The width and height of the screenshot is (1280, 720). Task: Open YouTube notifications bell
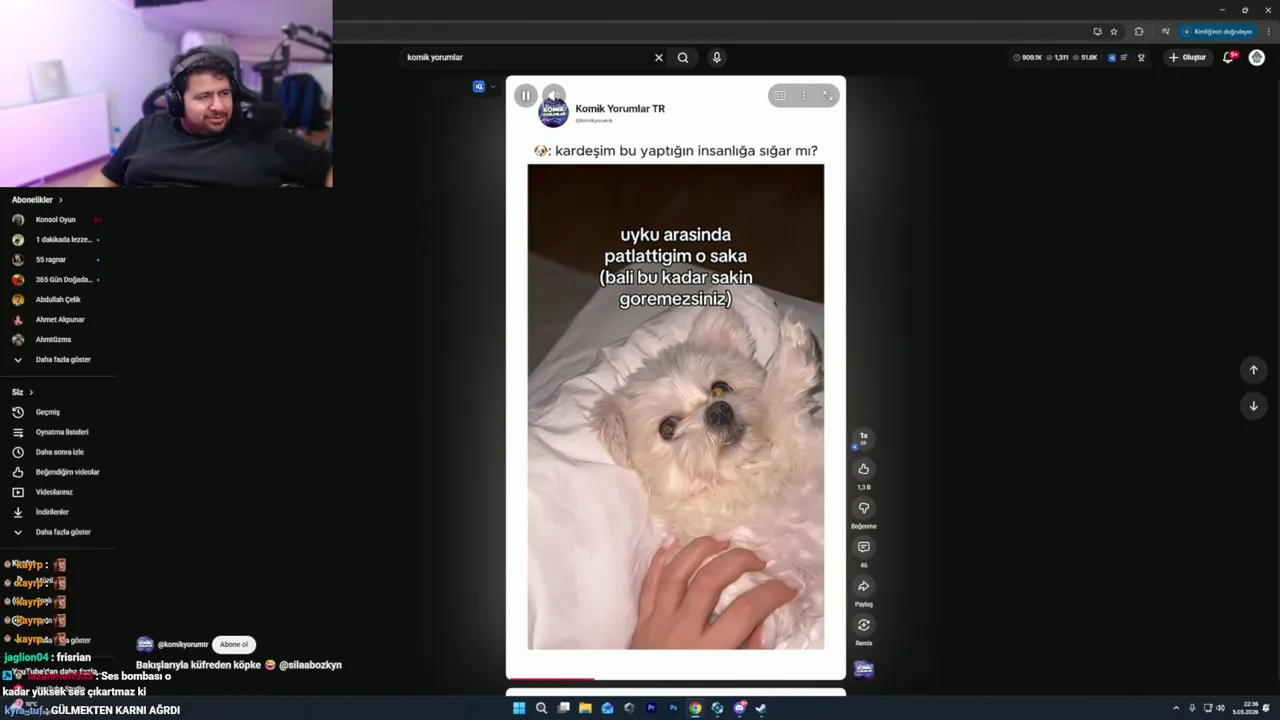[x=1229, y=58]
